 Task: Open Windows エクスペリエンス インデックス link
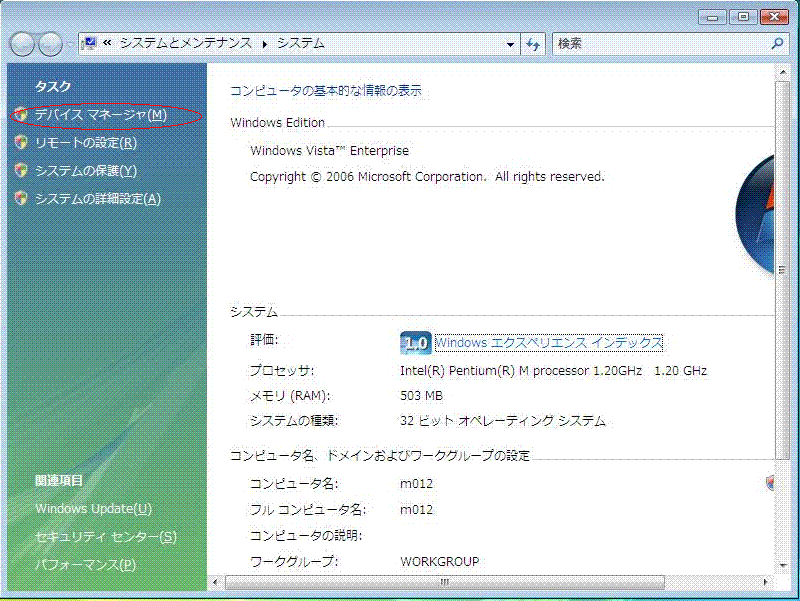pos(548,342)
